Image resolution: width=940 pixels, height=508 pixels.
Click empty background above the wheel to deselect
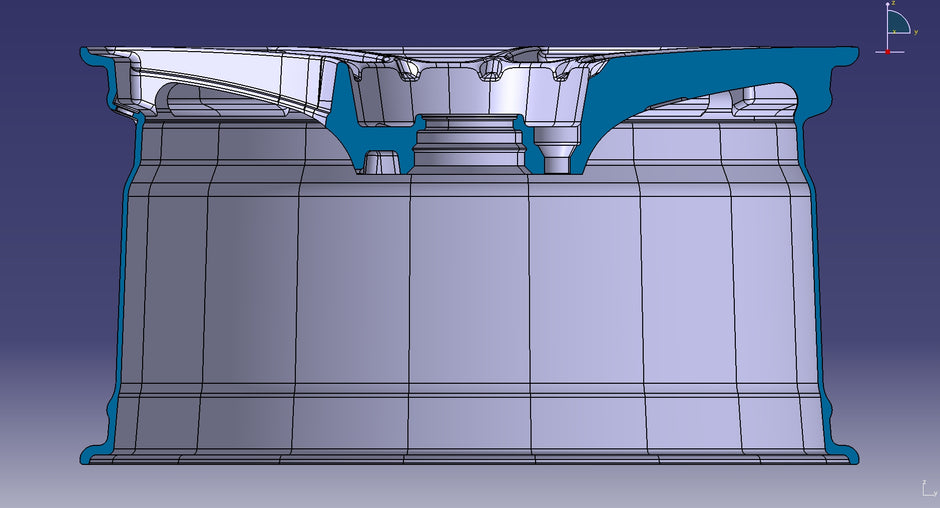pos(470,20)
